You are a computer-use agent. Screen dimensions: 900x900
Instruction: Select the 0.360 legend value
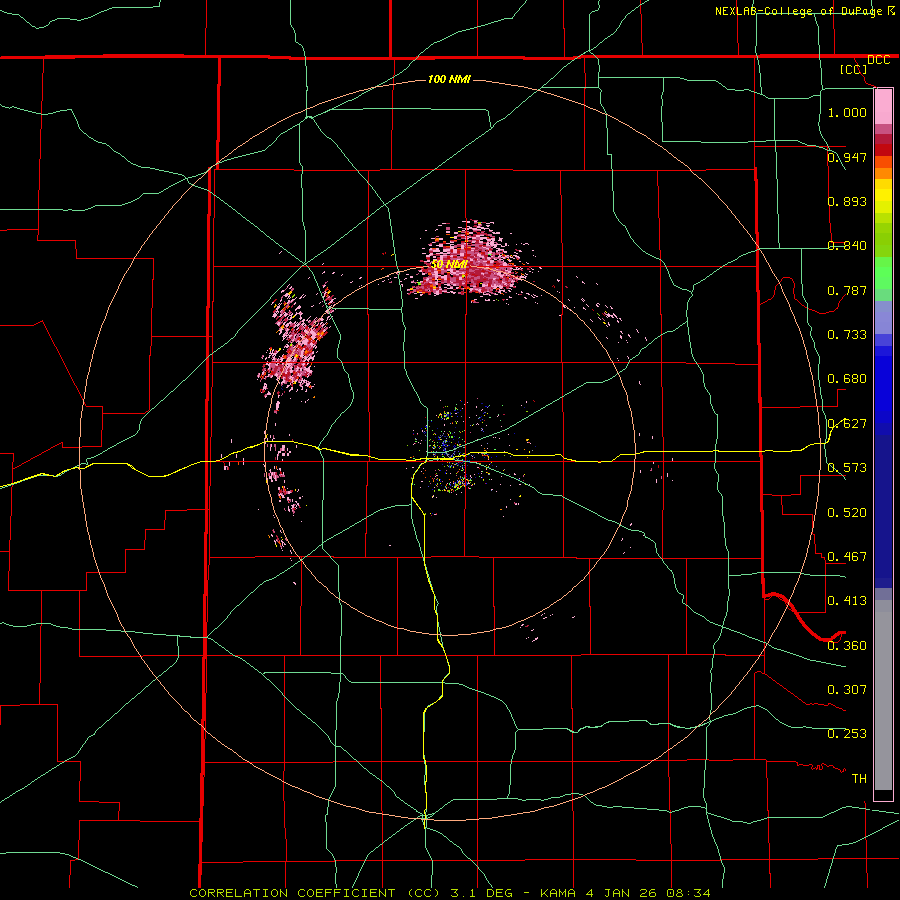[847, 645]
